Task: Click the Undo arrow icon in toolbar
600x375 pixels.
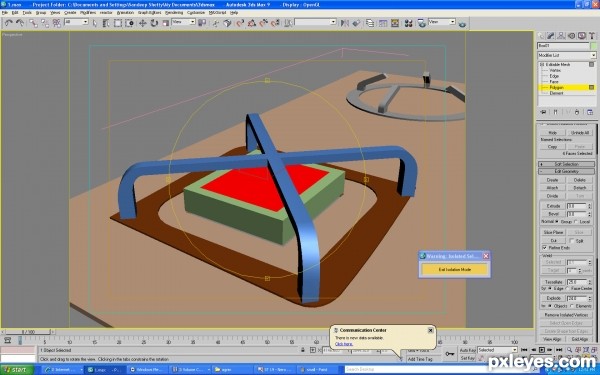Action: (8, 23)
